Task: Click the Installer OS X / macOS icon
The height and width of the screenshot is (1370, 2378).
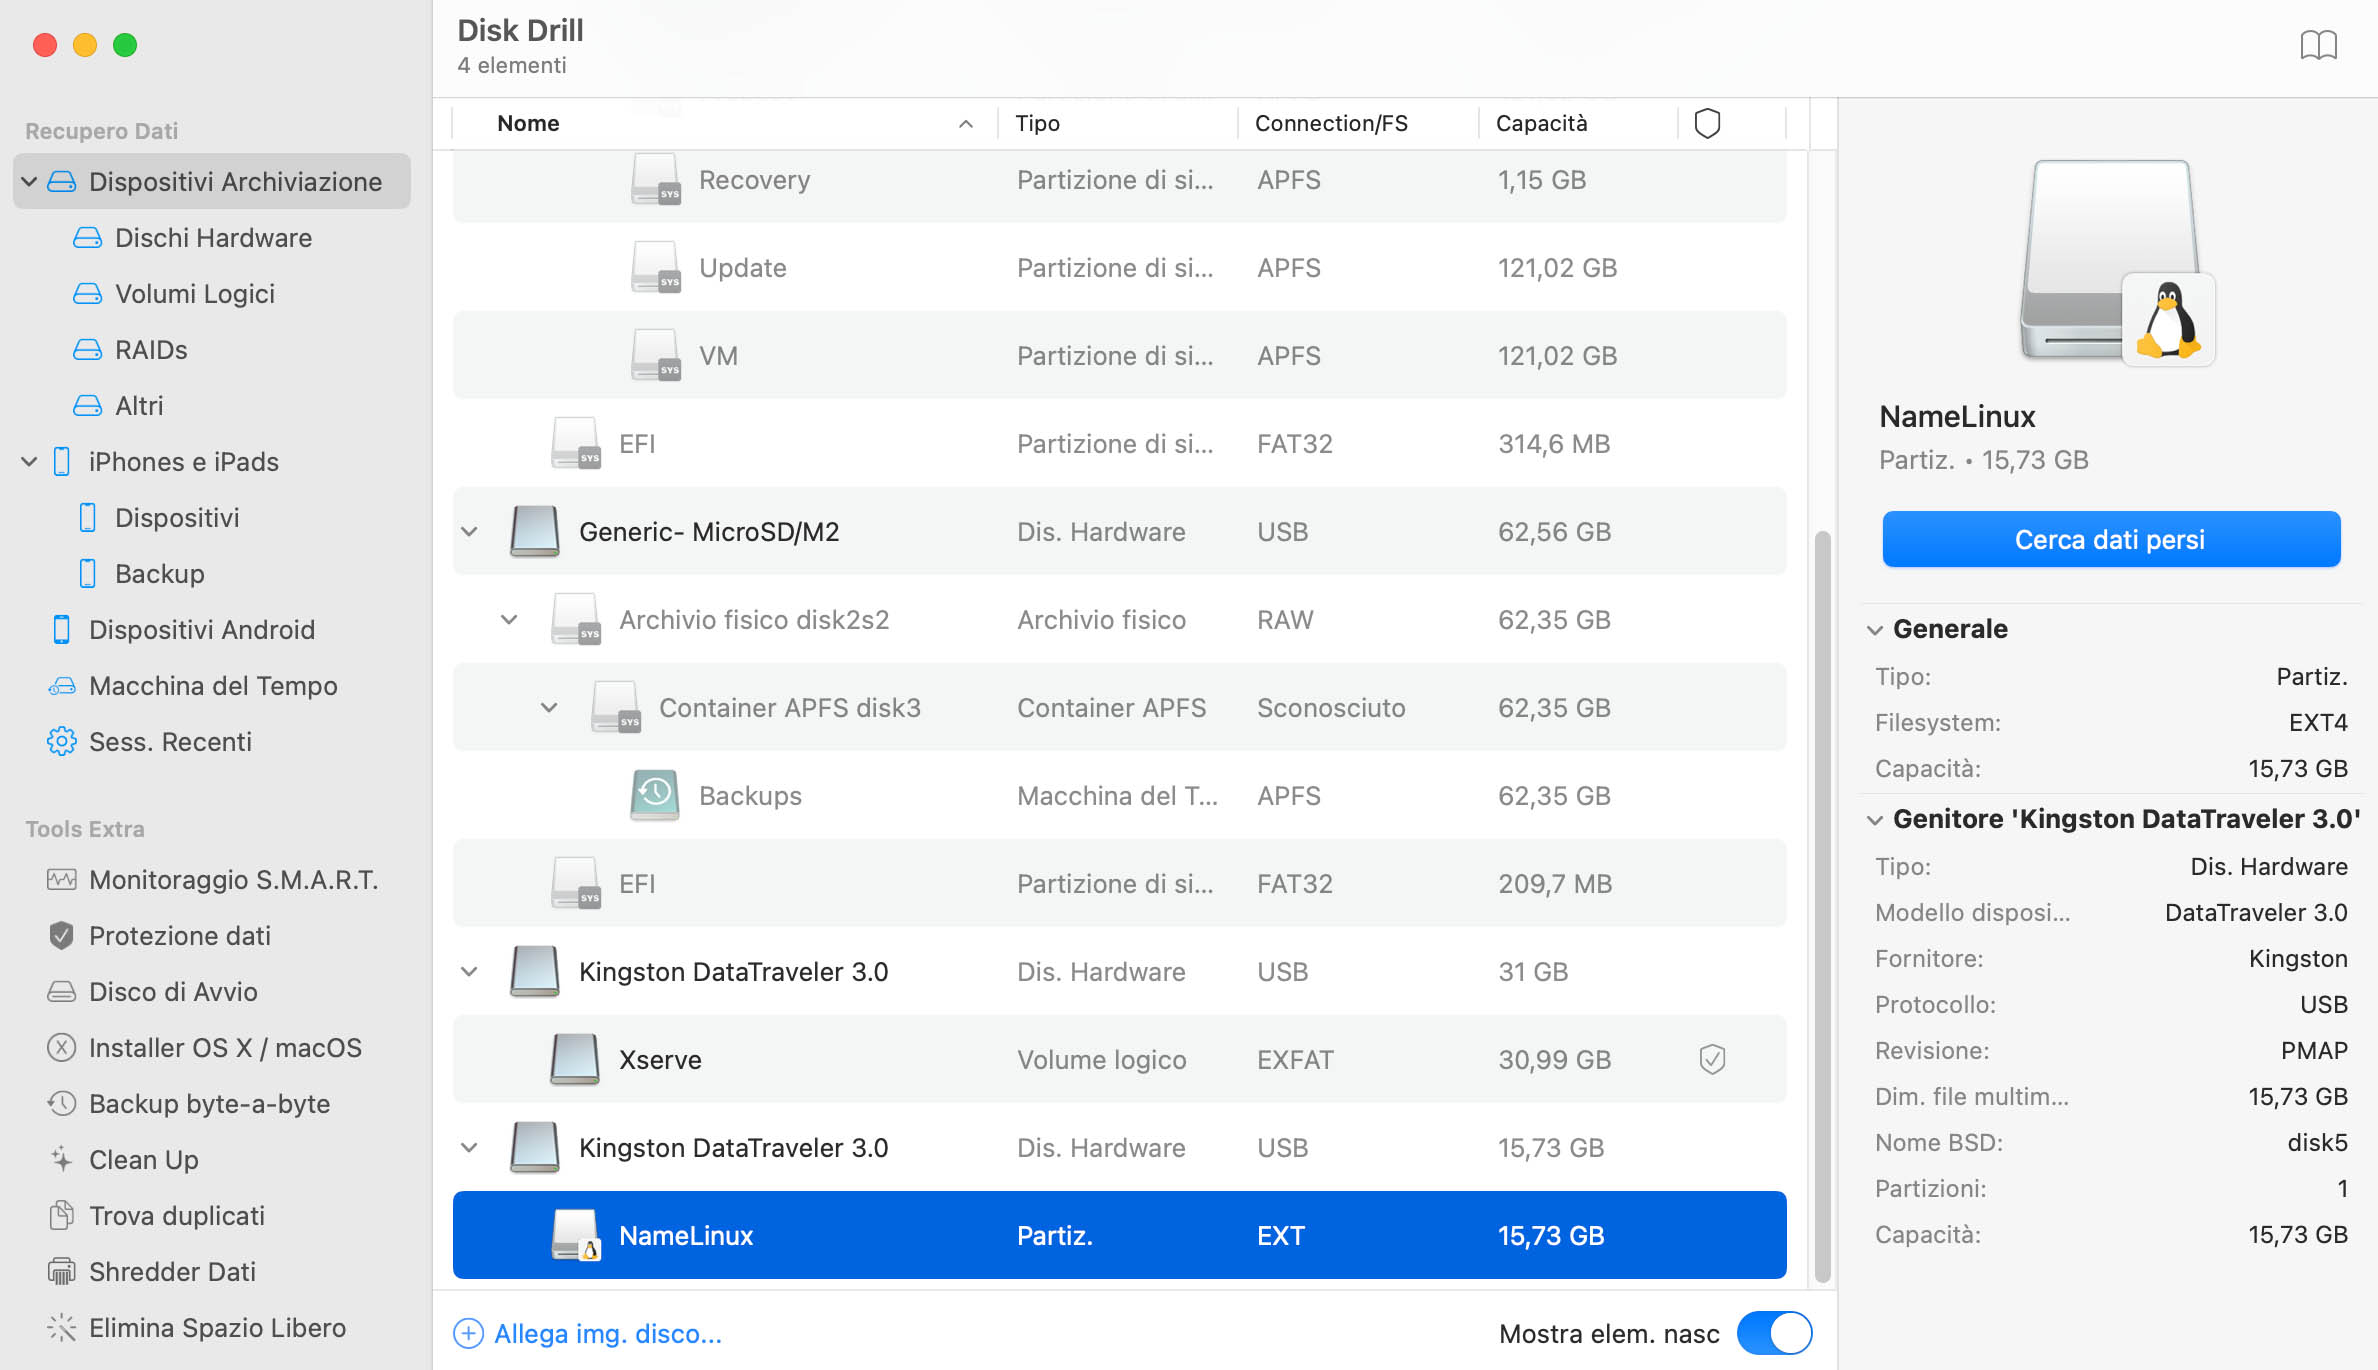Action: pyautogui.click(x=62, y=1048)
